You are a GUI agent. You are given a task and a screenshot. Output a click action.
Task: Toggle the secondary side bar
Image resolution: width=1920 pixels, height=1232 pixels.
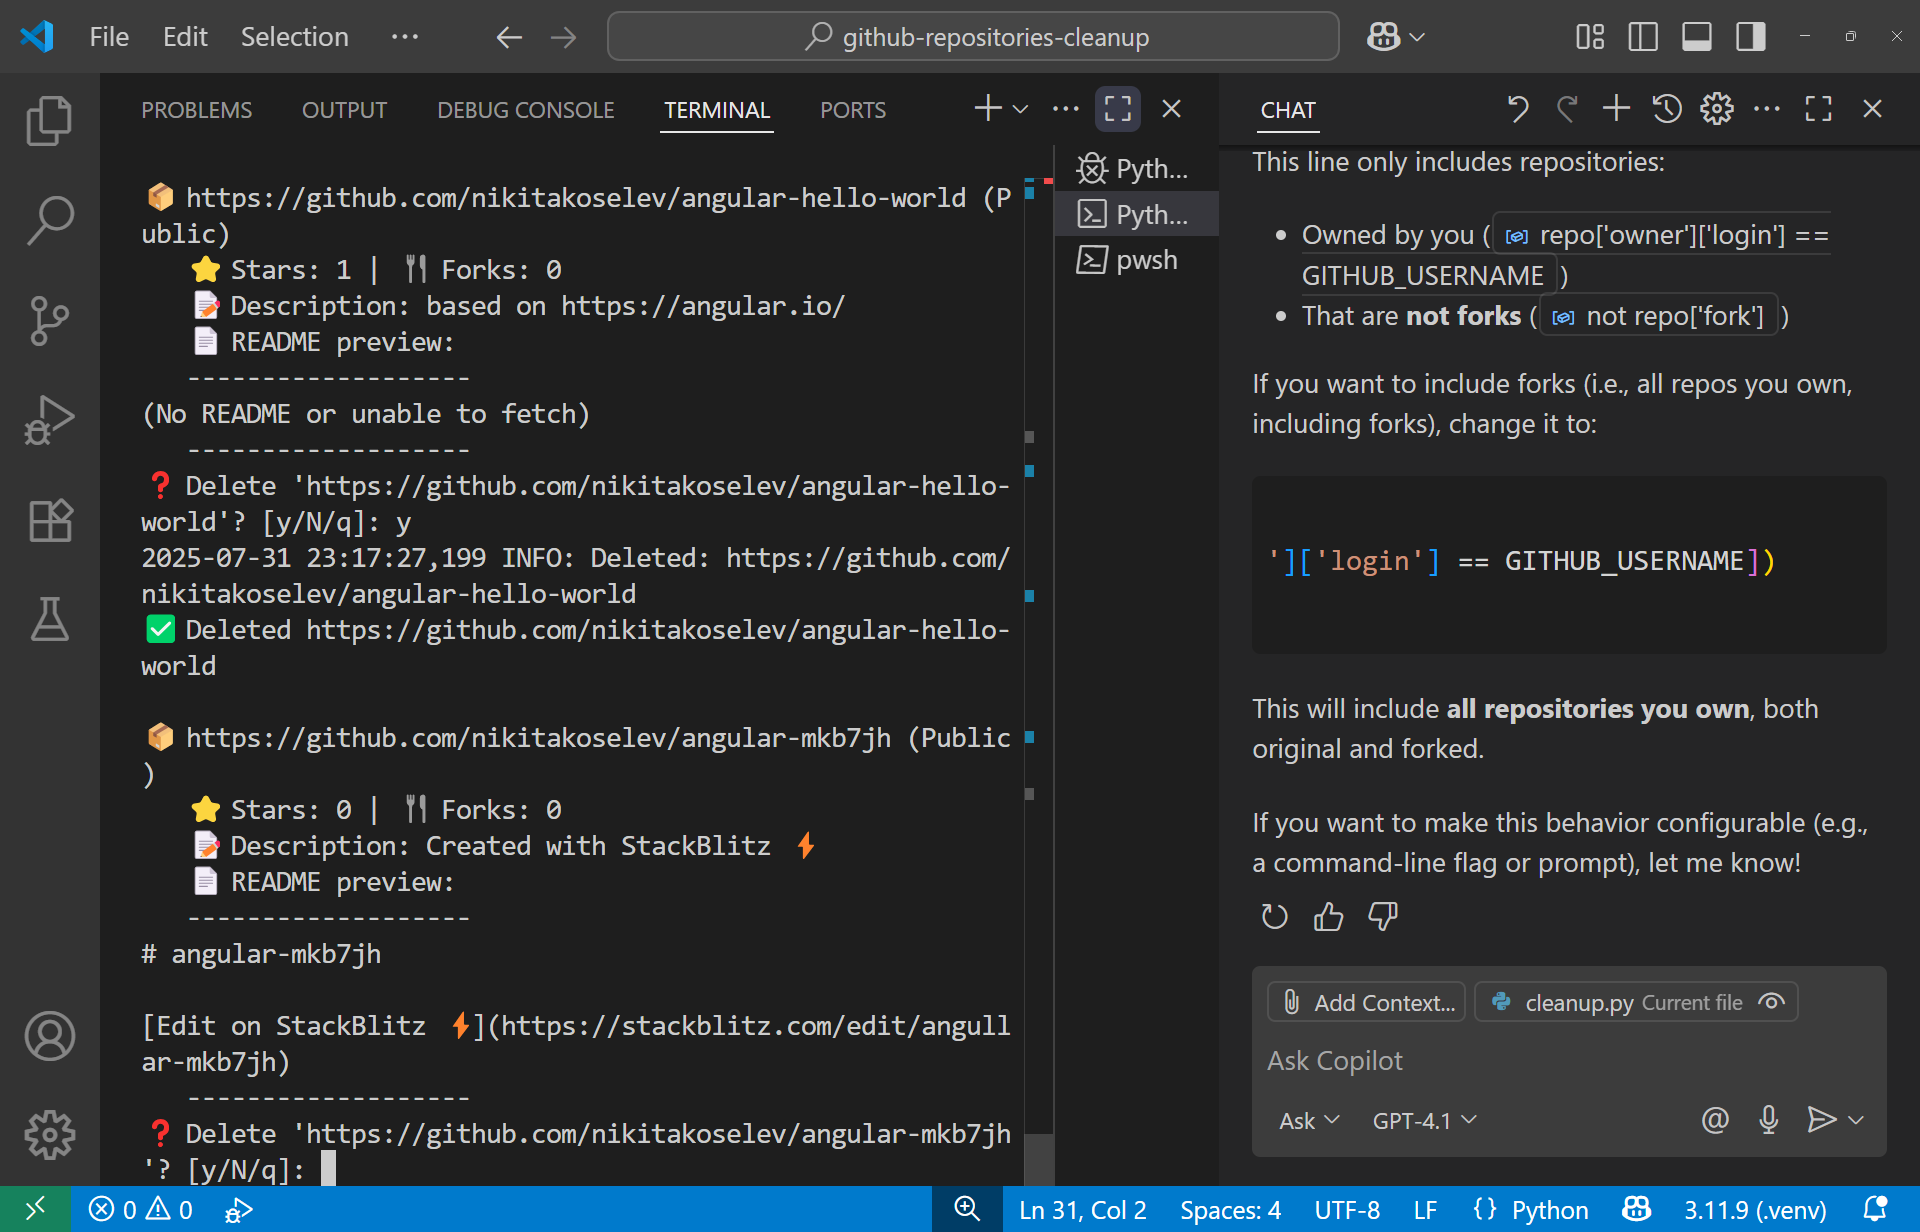(x=1751, y=37)
